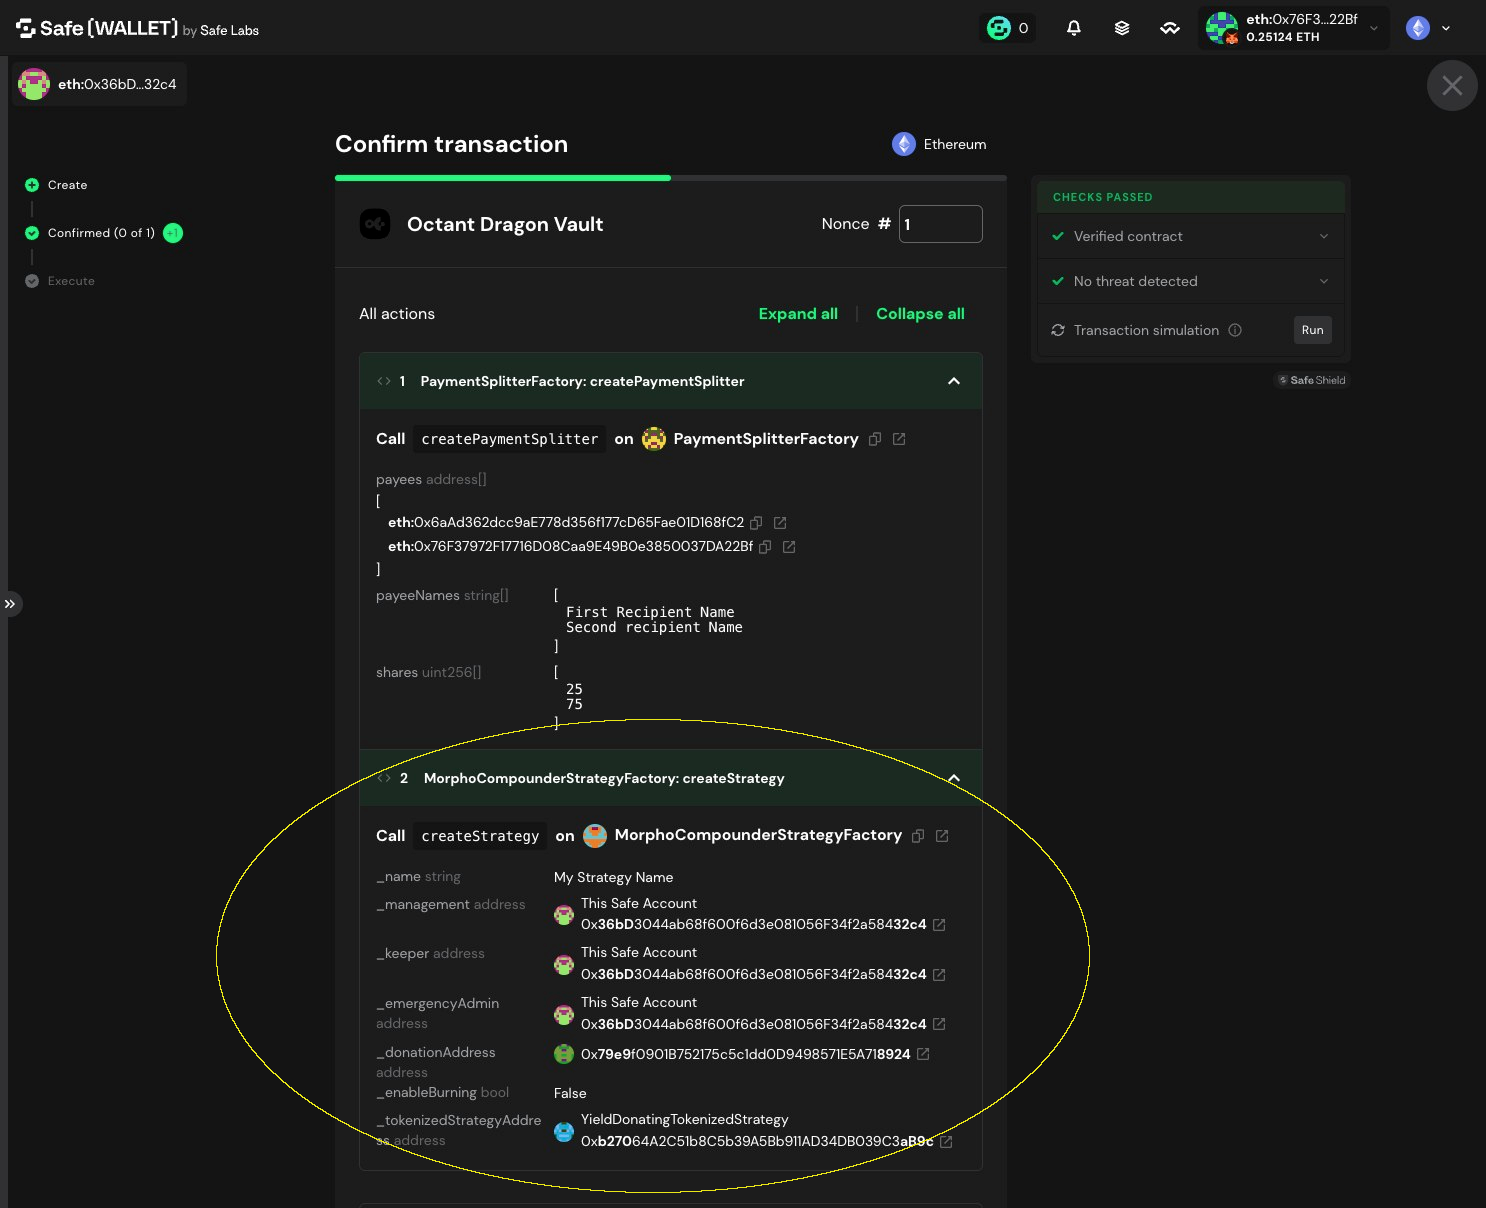Run the transaction simulation
The width and height of the screenshot is (1486, 1208).
point(1312,330)
